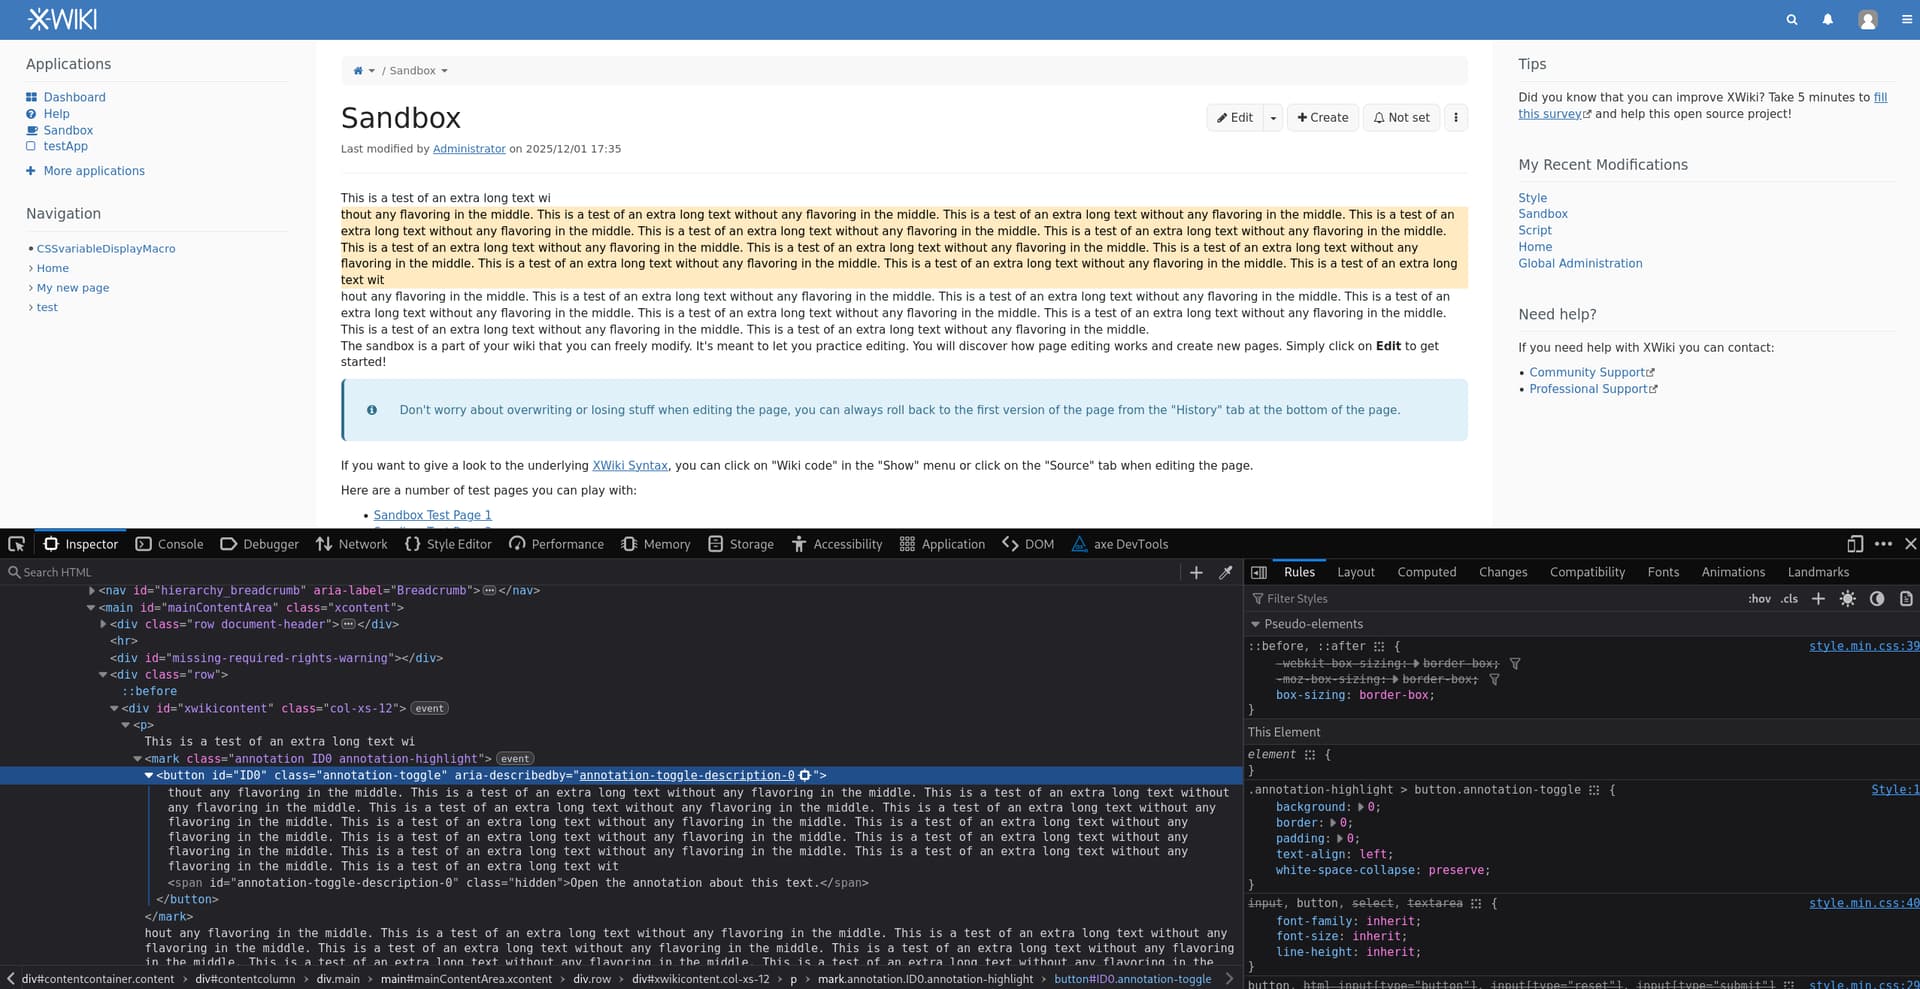This screenshot has height=989, width=1920.
Task: Expand the hierarchy_breadcrumb nav node
Action: point(92,591)
